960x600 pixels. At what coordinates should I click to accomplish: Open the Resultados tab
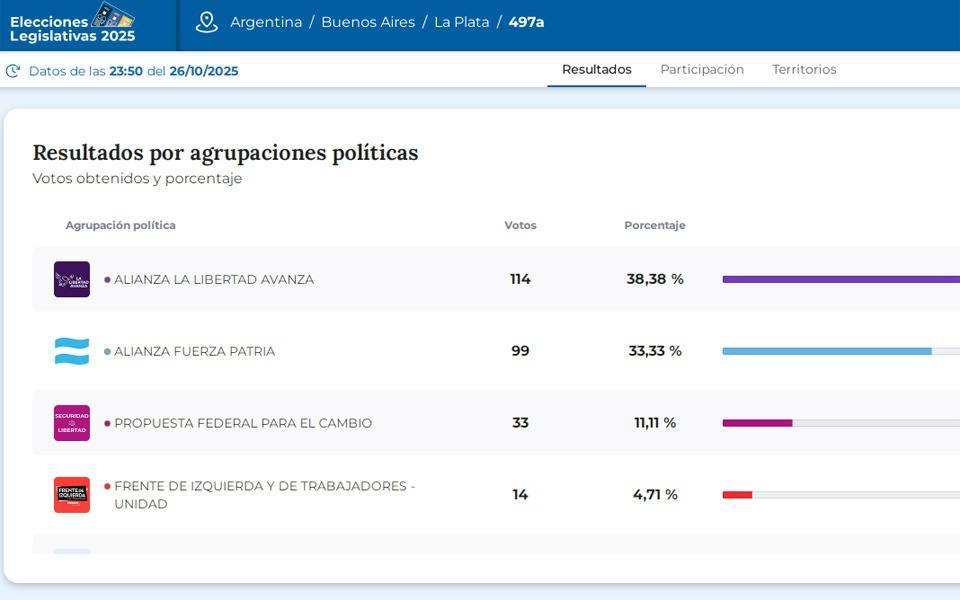tap(596, 70)
